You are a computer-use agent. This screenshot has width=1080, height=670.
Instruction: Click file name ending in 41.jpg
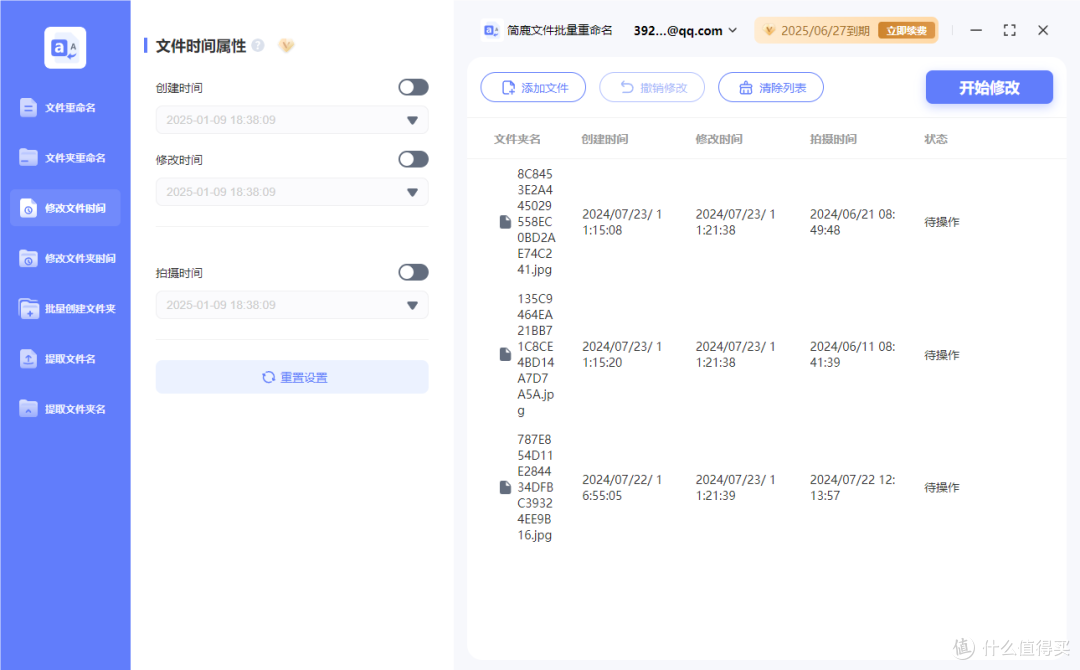pyautogui.click(x=536, y=222)
